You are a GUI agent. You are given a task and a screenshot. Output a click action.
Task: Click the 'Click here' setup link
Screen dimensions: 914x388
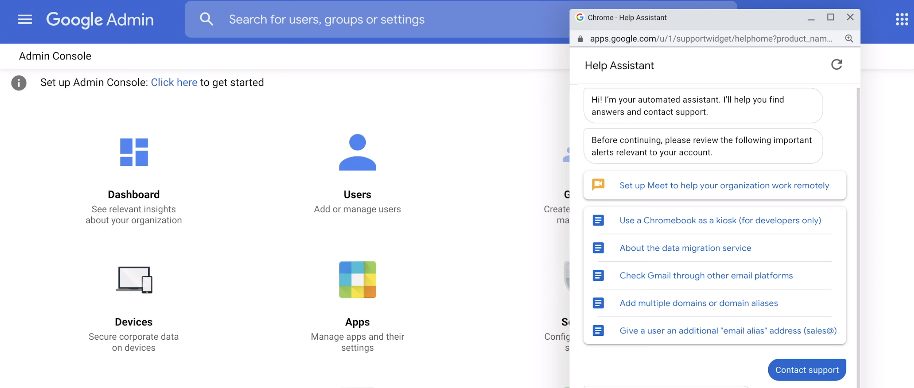pos(174,83)
